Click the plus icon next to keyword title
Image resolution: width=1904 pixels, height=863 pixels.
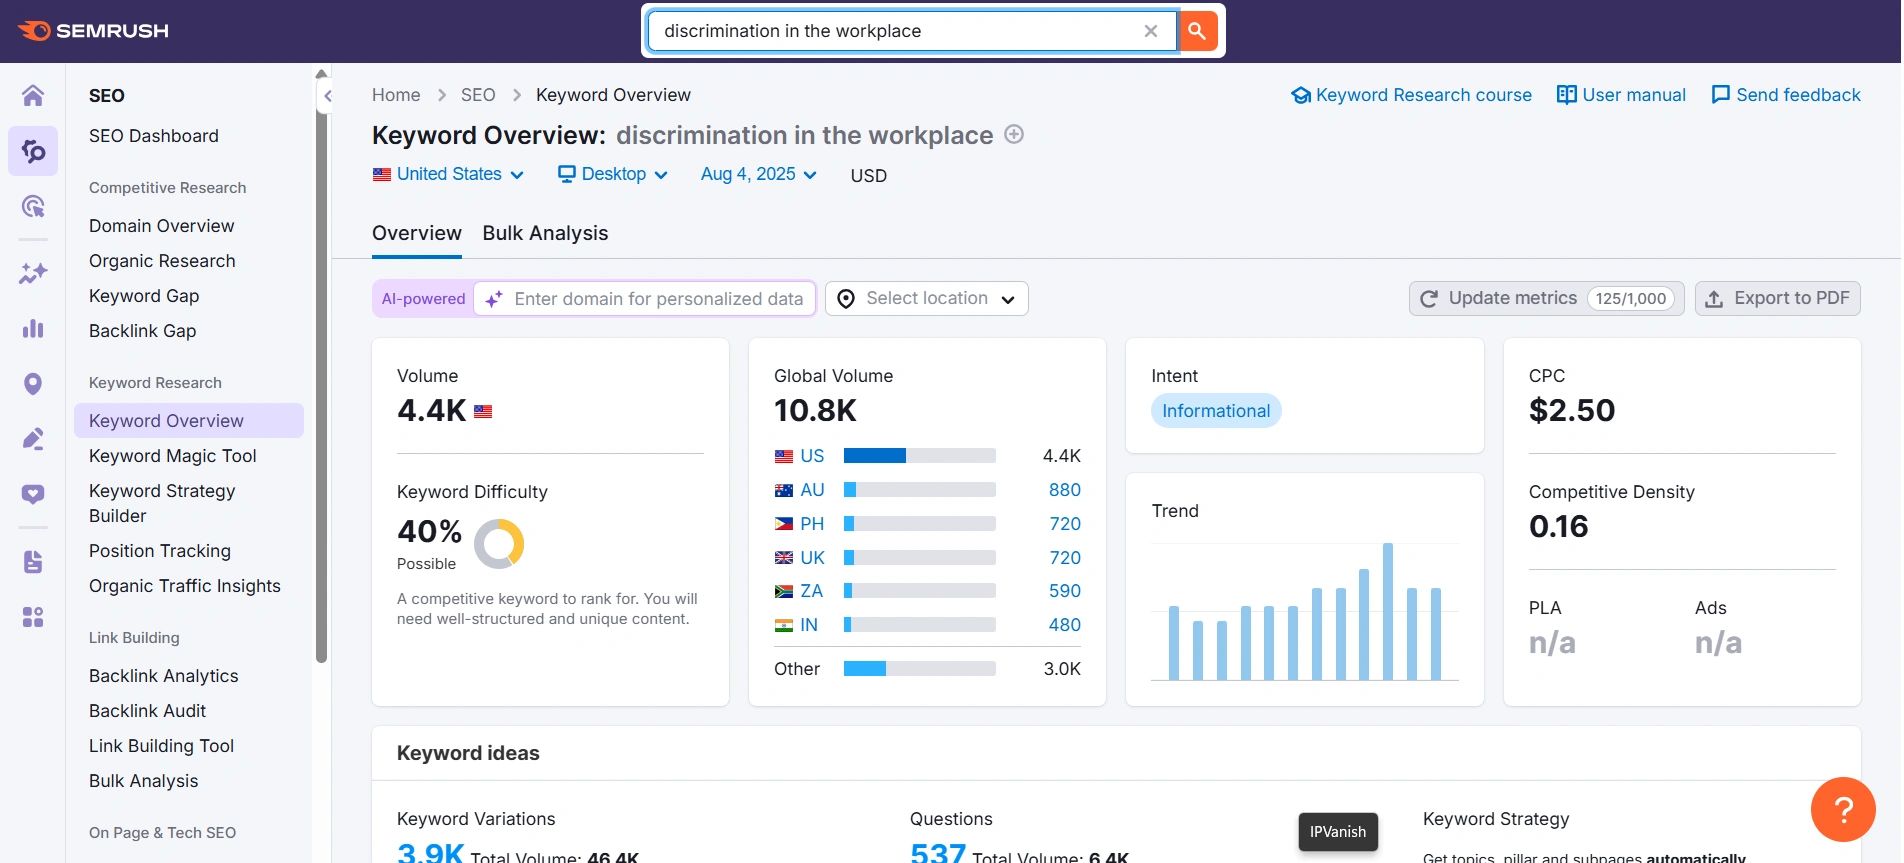tap(1014, 134)
